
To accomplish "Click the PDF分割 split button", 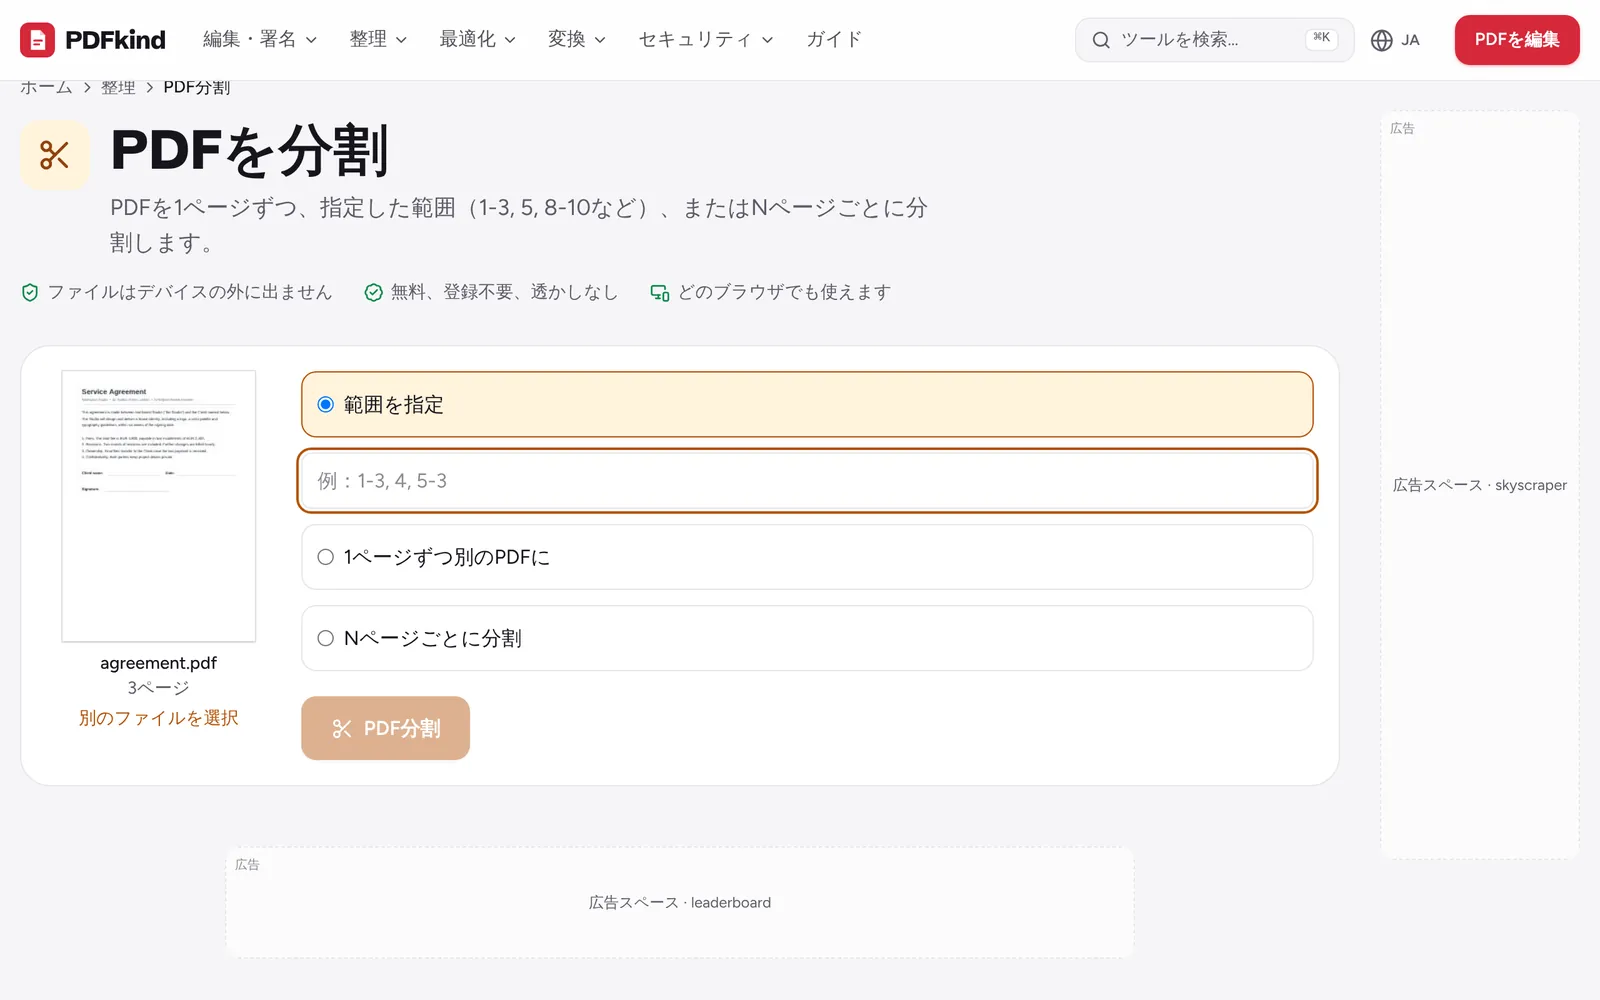I will tap(385, 728).
